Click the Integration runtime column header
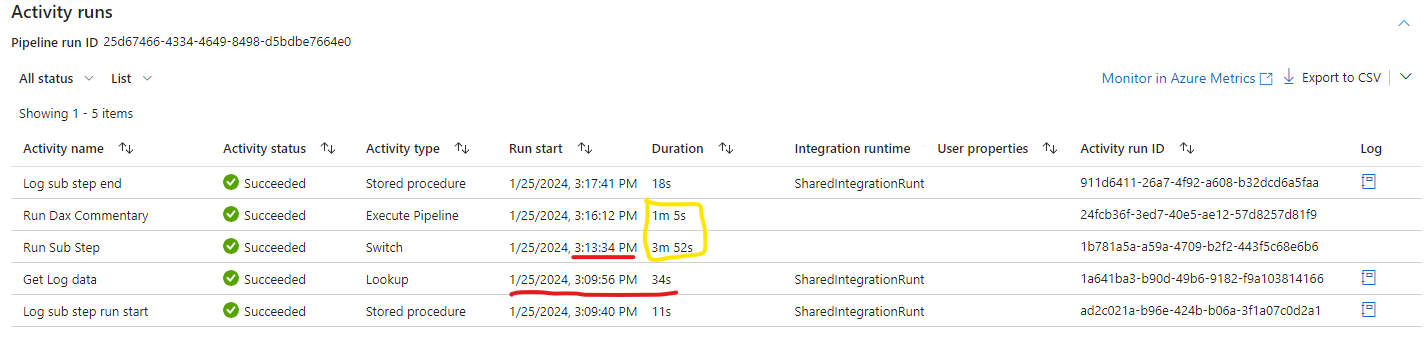The height and width of the screenshot is (363, 1427). (852, 148)
